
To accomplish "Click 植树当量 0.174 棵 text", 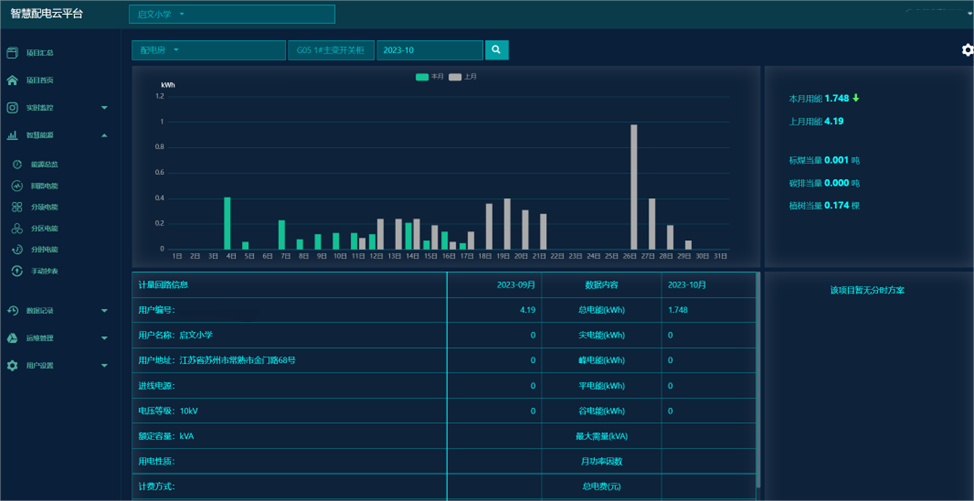I will (824, 205).
